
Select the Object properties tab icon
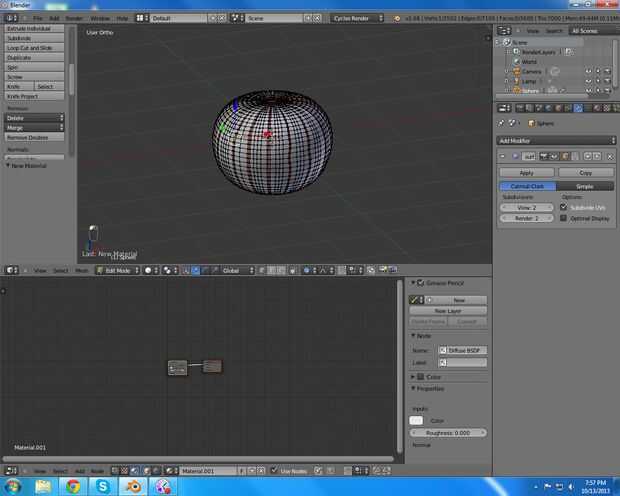pos(558,108)
